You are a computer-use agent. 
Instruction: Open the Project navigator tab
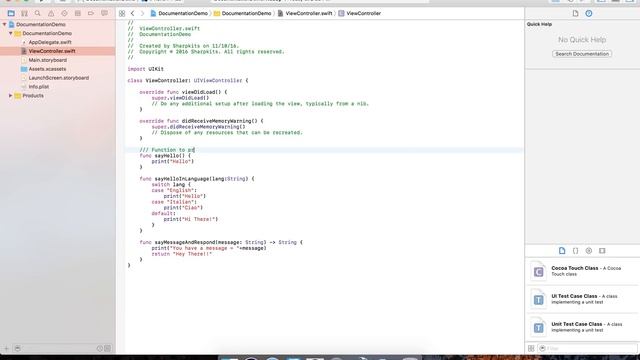pyautogui.click(x=11, y=13)
